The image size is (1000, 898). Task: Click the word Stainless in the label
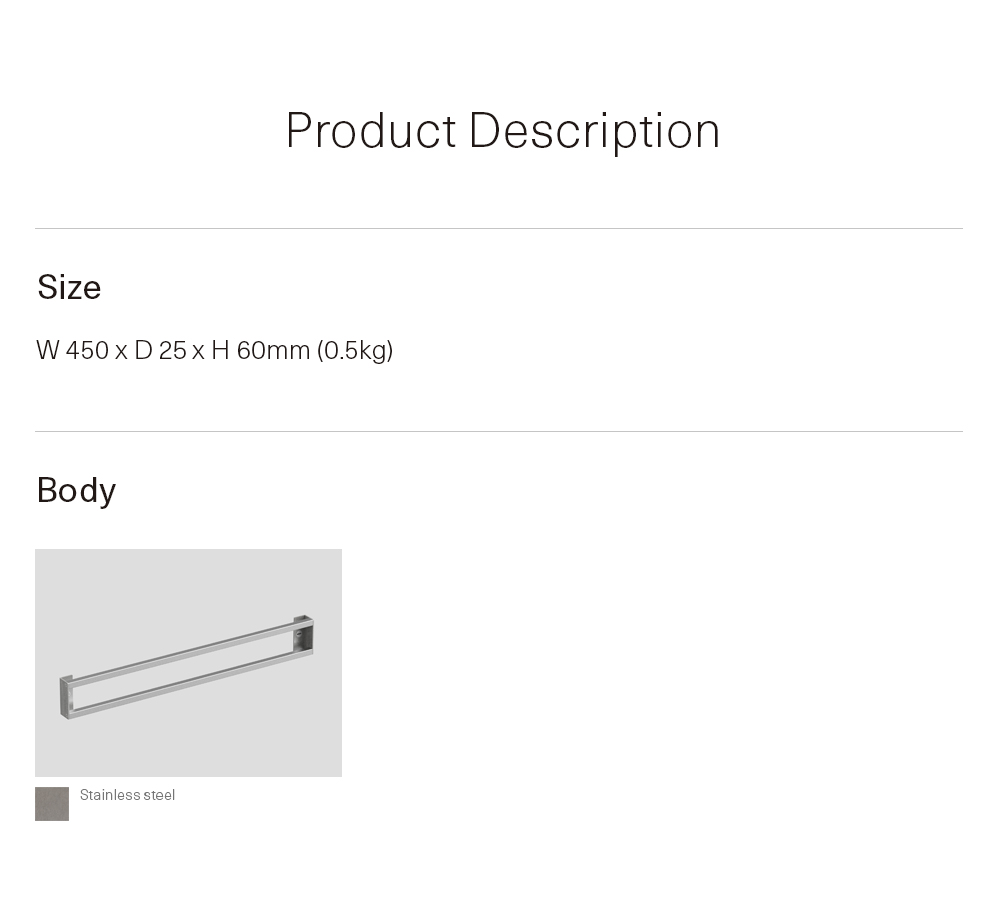(x=109, y=795)
